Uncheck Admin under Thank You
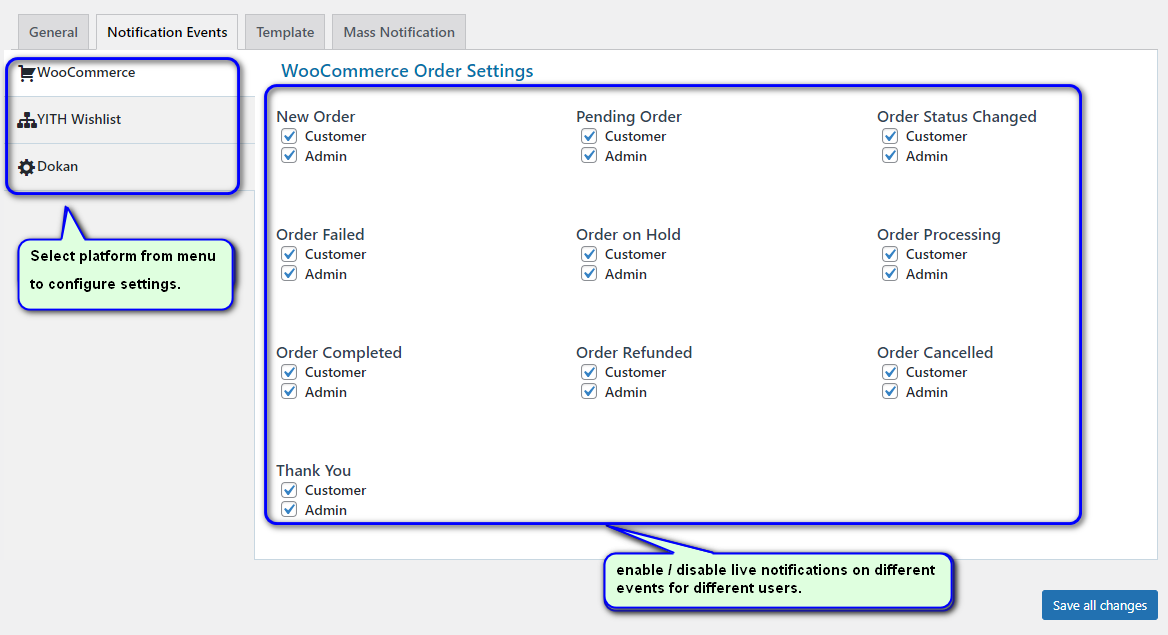This screenshot has height=635, width=1168. pyautogui.click(x=289, y=510)
